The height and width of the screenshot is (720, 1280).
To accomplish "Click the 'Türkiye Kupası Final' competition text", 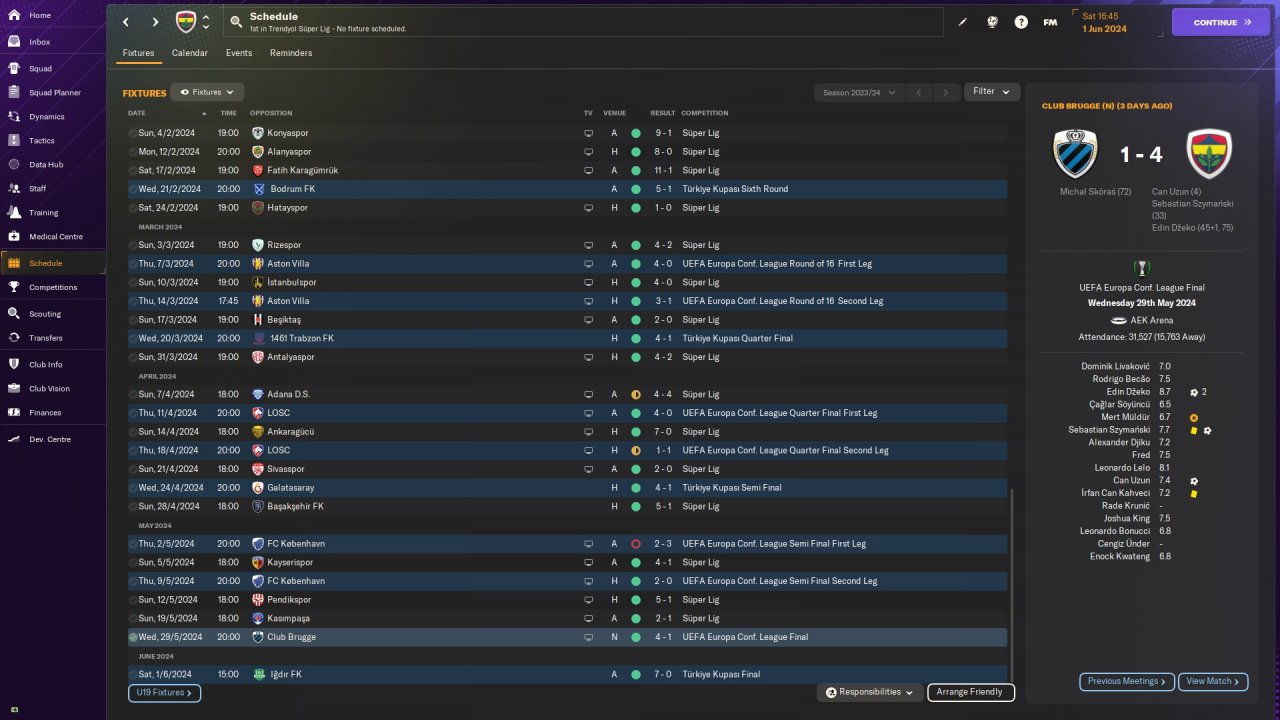I will coord(721,674).
